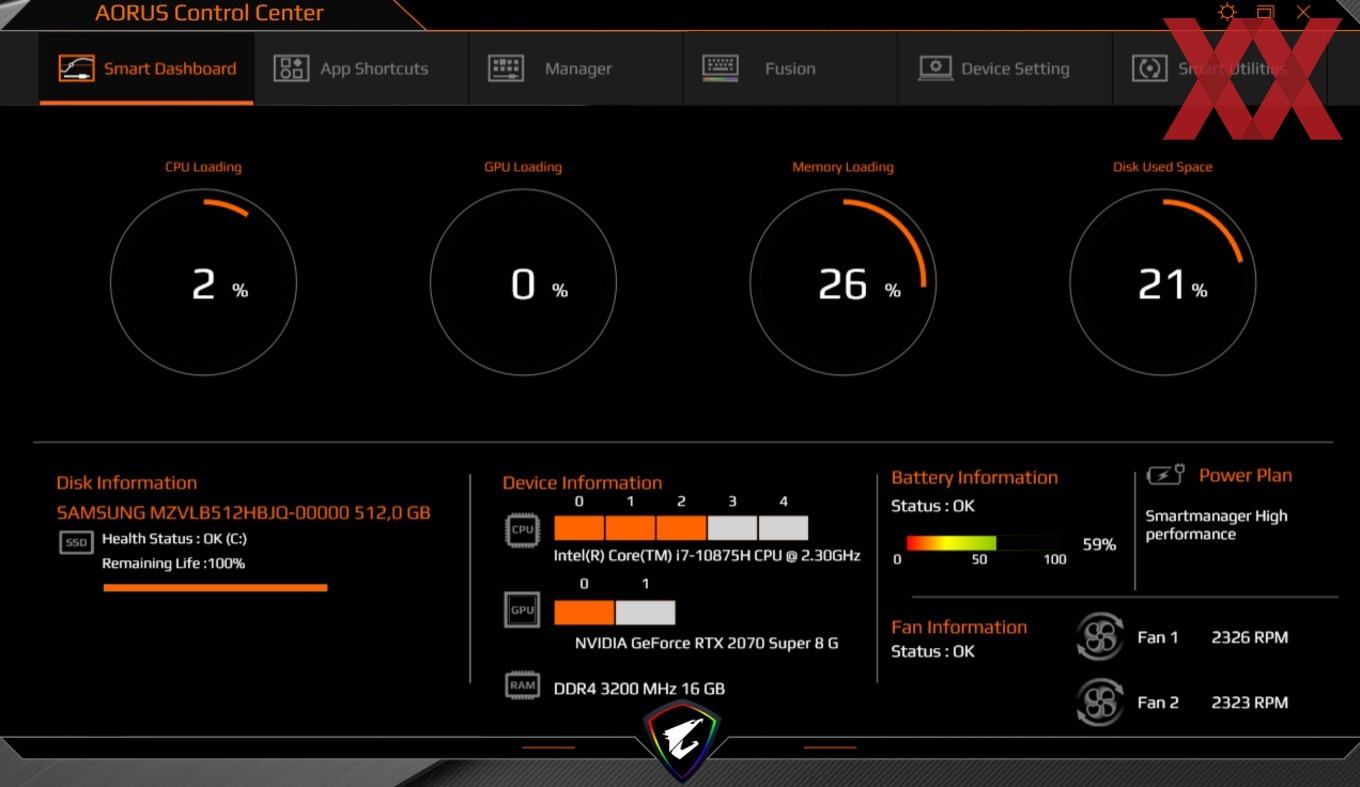This screenshot has height=787, width=1360.
Task: Go to the Fusion tab
Action: click(790, 68)
